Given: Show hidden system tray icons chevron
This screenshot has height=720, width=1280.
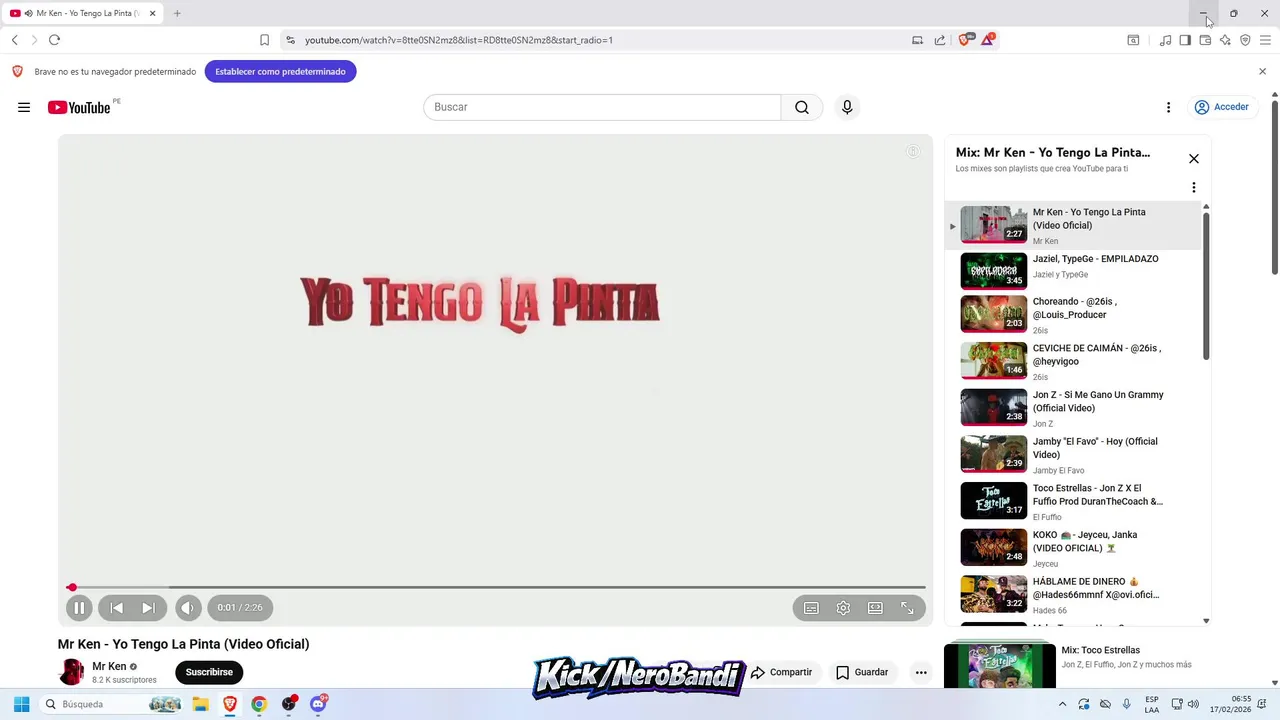Looking at the screenshot, I should pyautogui.click(x=1062, y=704).
